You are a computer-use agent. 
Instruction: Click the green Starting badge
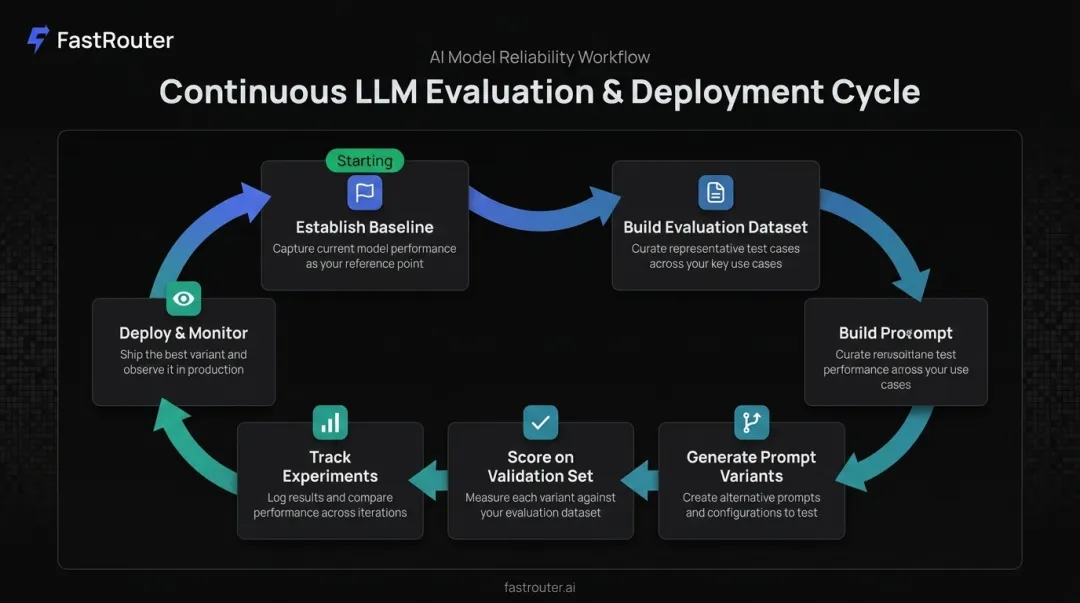click(364, 161)
